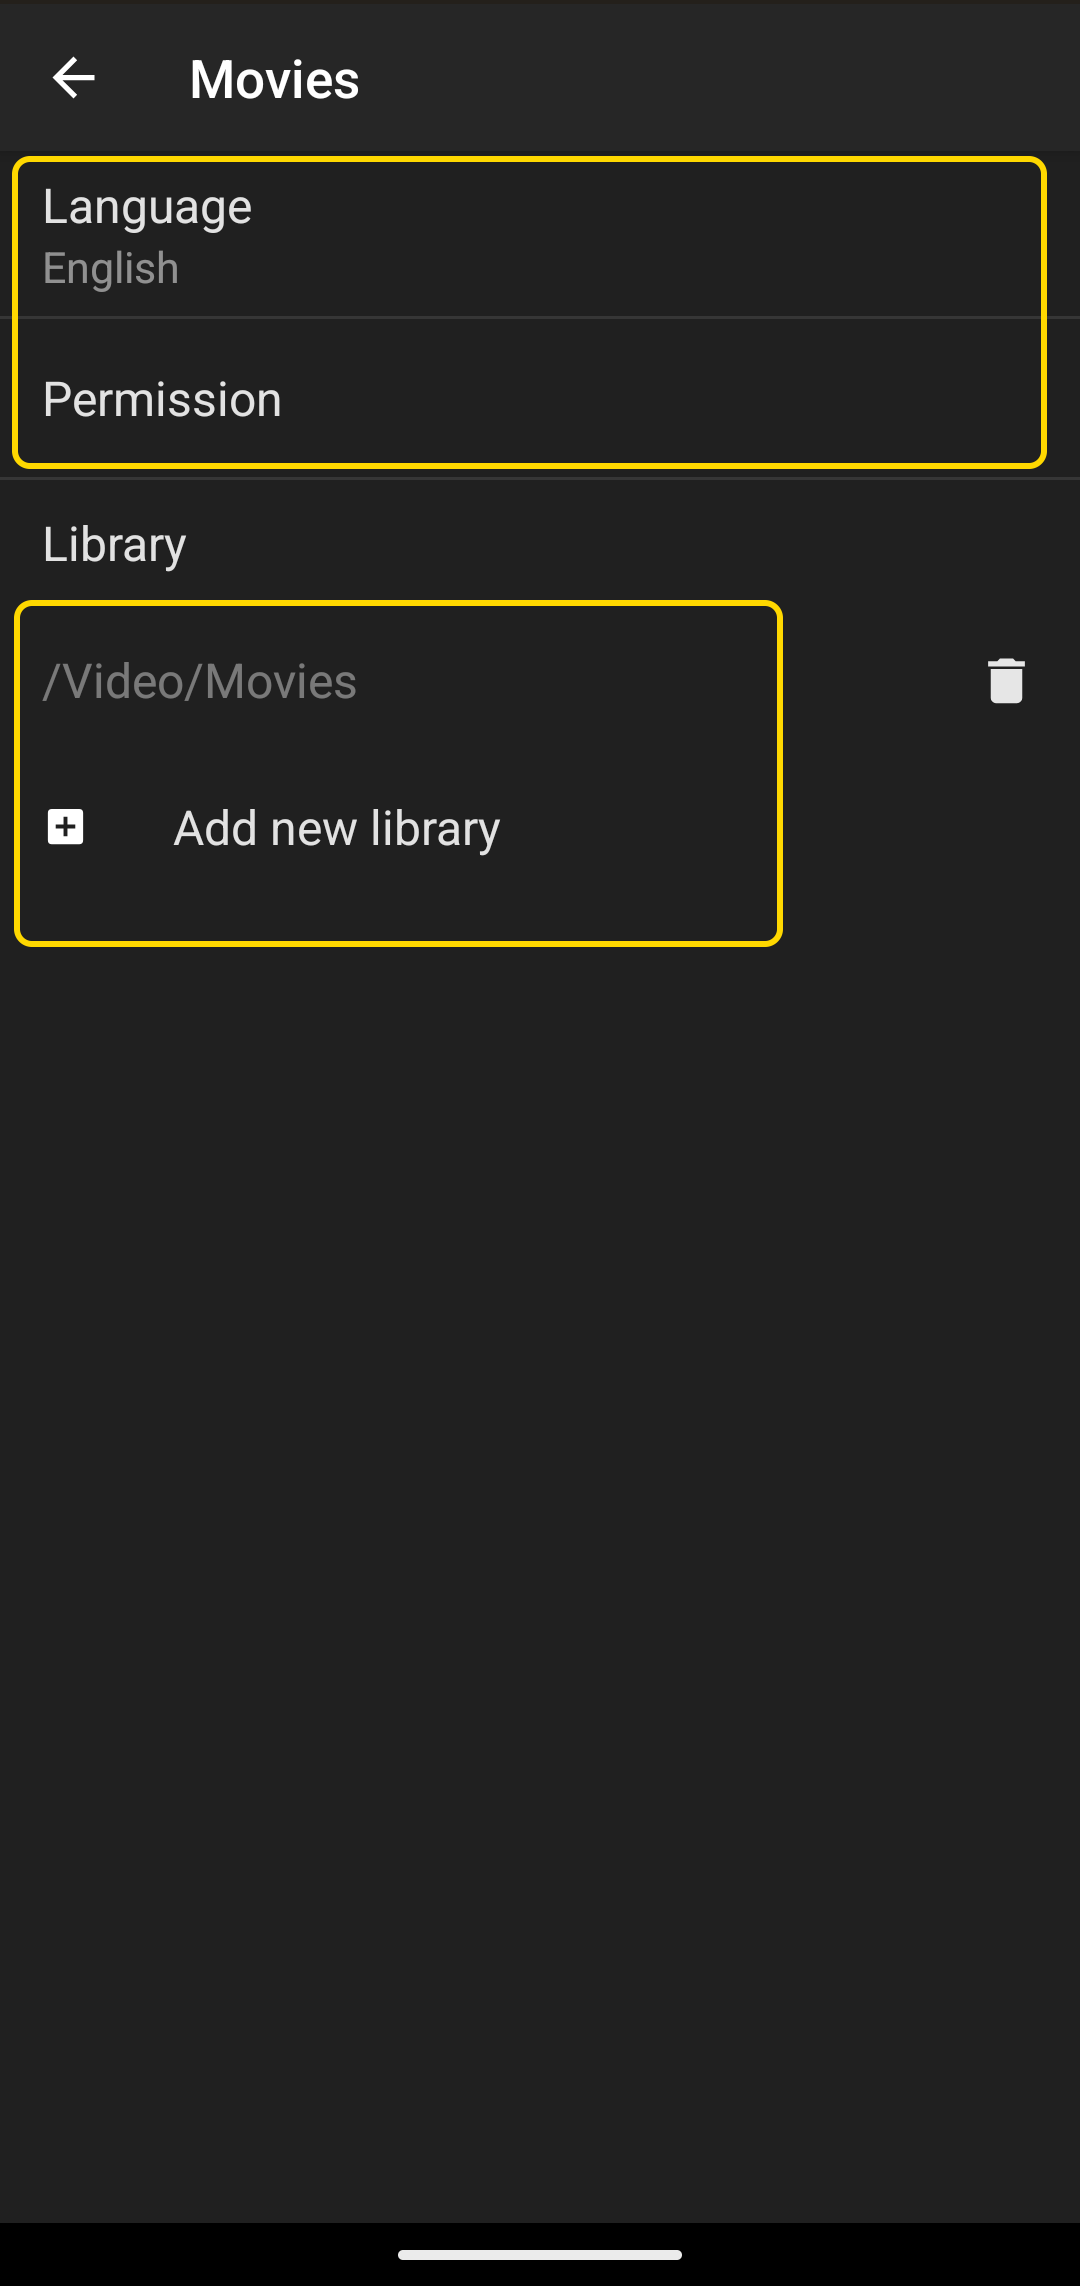Viewport: 1080px width, 2286px height.
Task: Open the Permission settings
Action: 540,399
